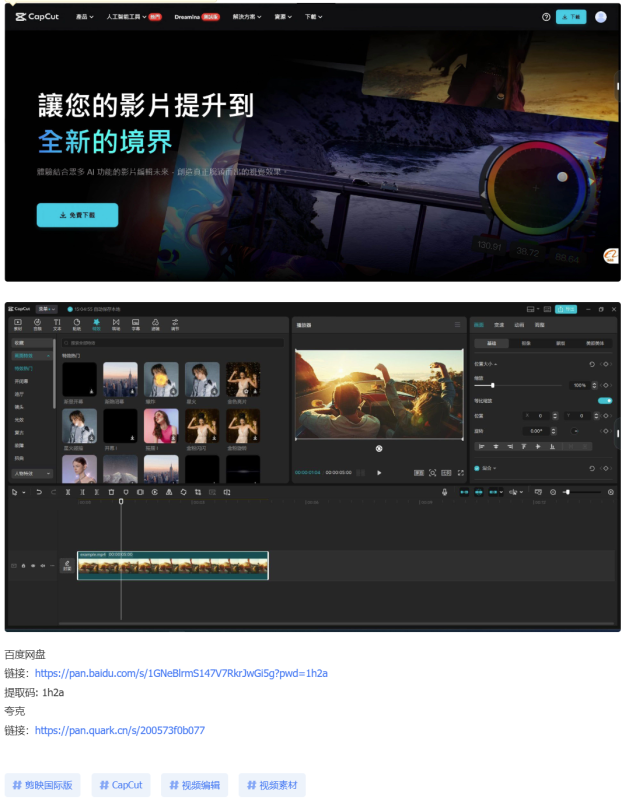This screenshot has width=629, height=800.
Task: Click the lock track icon on the timeline
Action: tap(24, 566)
